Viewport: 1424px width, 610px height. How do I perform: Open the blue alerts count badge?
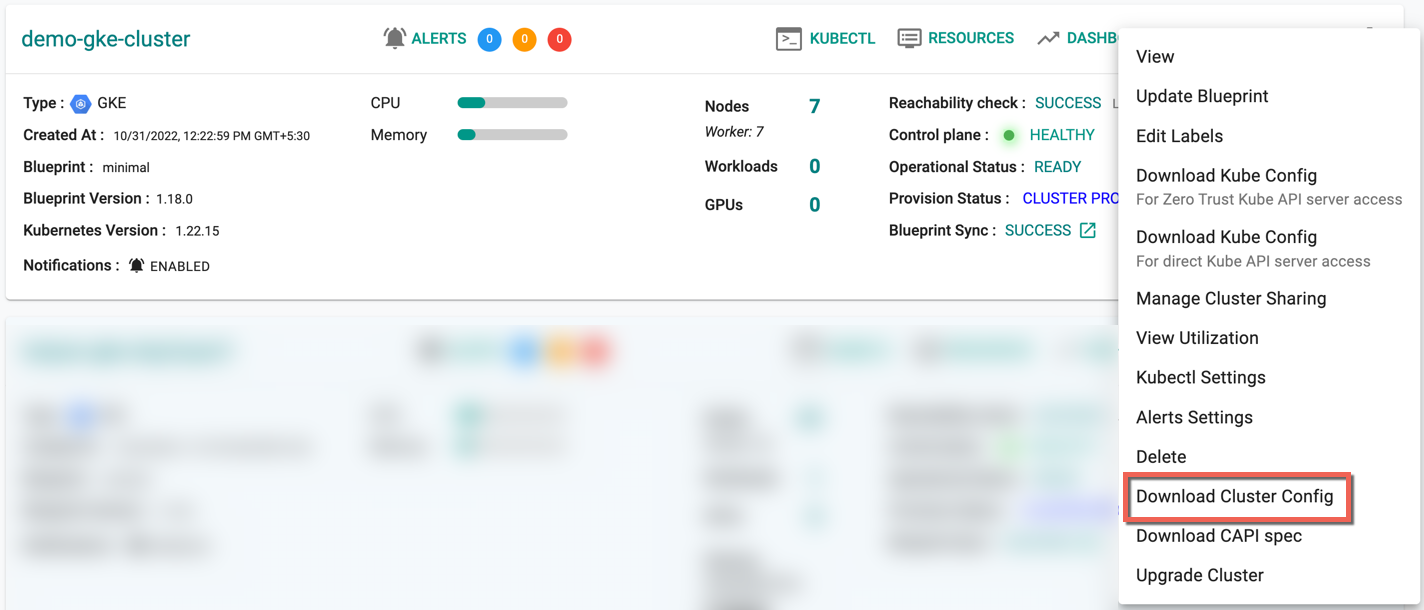tap(489, 40)
